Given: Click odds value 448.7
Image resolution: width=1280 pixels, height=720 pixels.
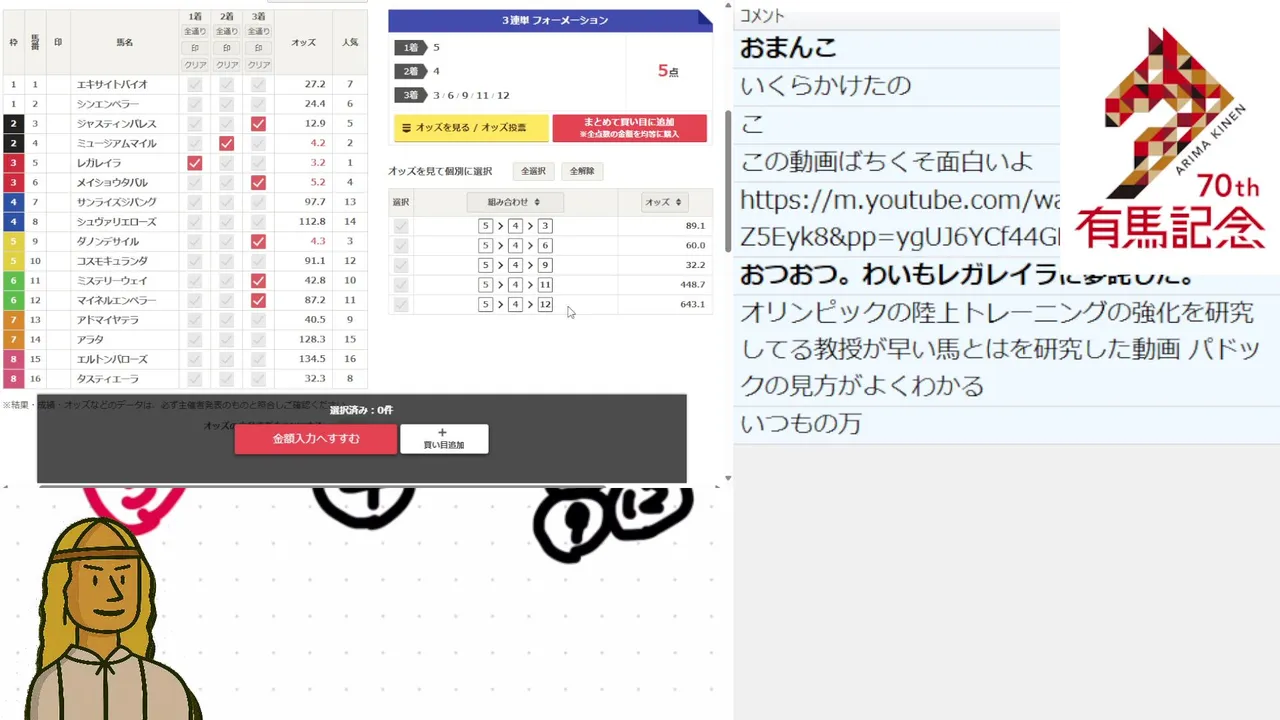Looking at the screenshot, I should click(x=692, y=285).
